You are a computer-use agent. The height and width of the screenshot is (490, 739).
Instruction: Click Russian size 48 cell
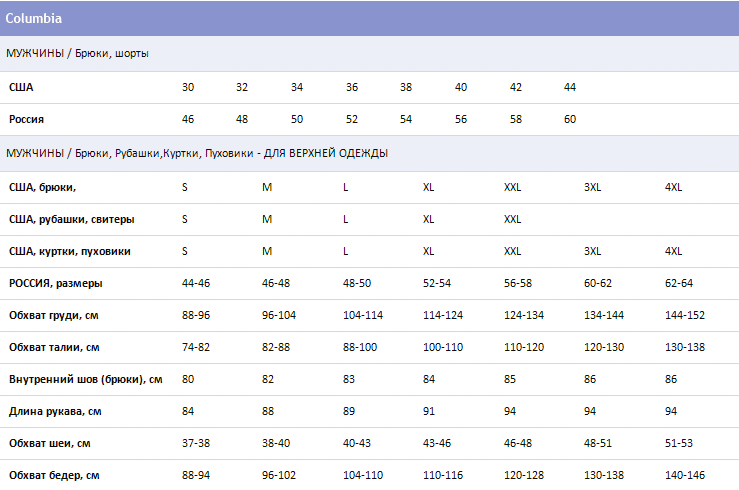tap(242, 119)
